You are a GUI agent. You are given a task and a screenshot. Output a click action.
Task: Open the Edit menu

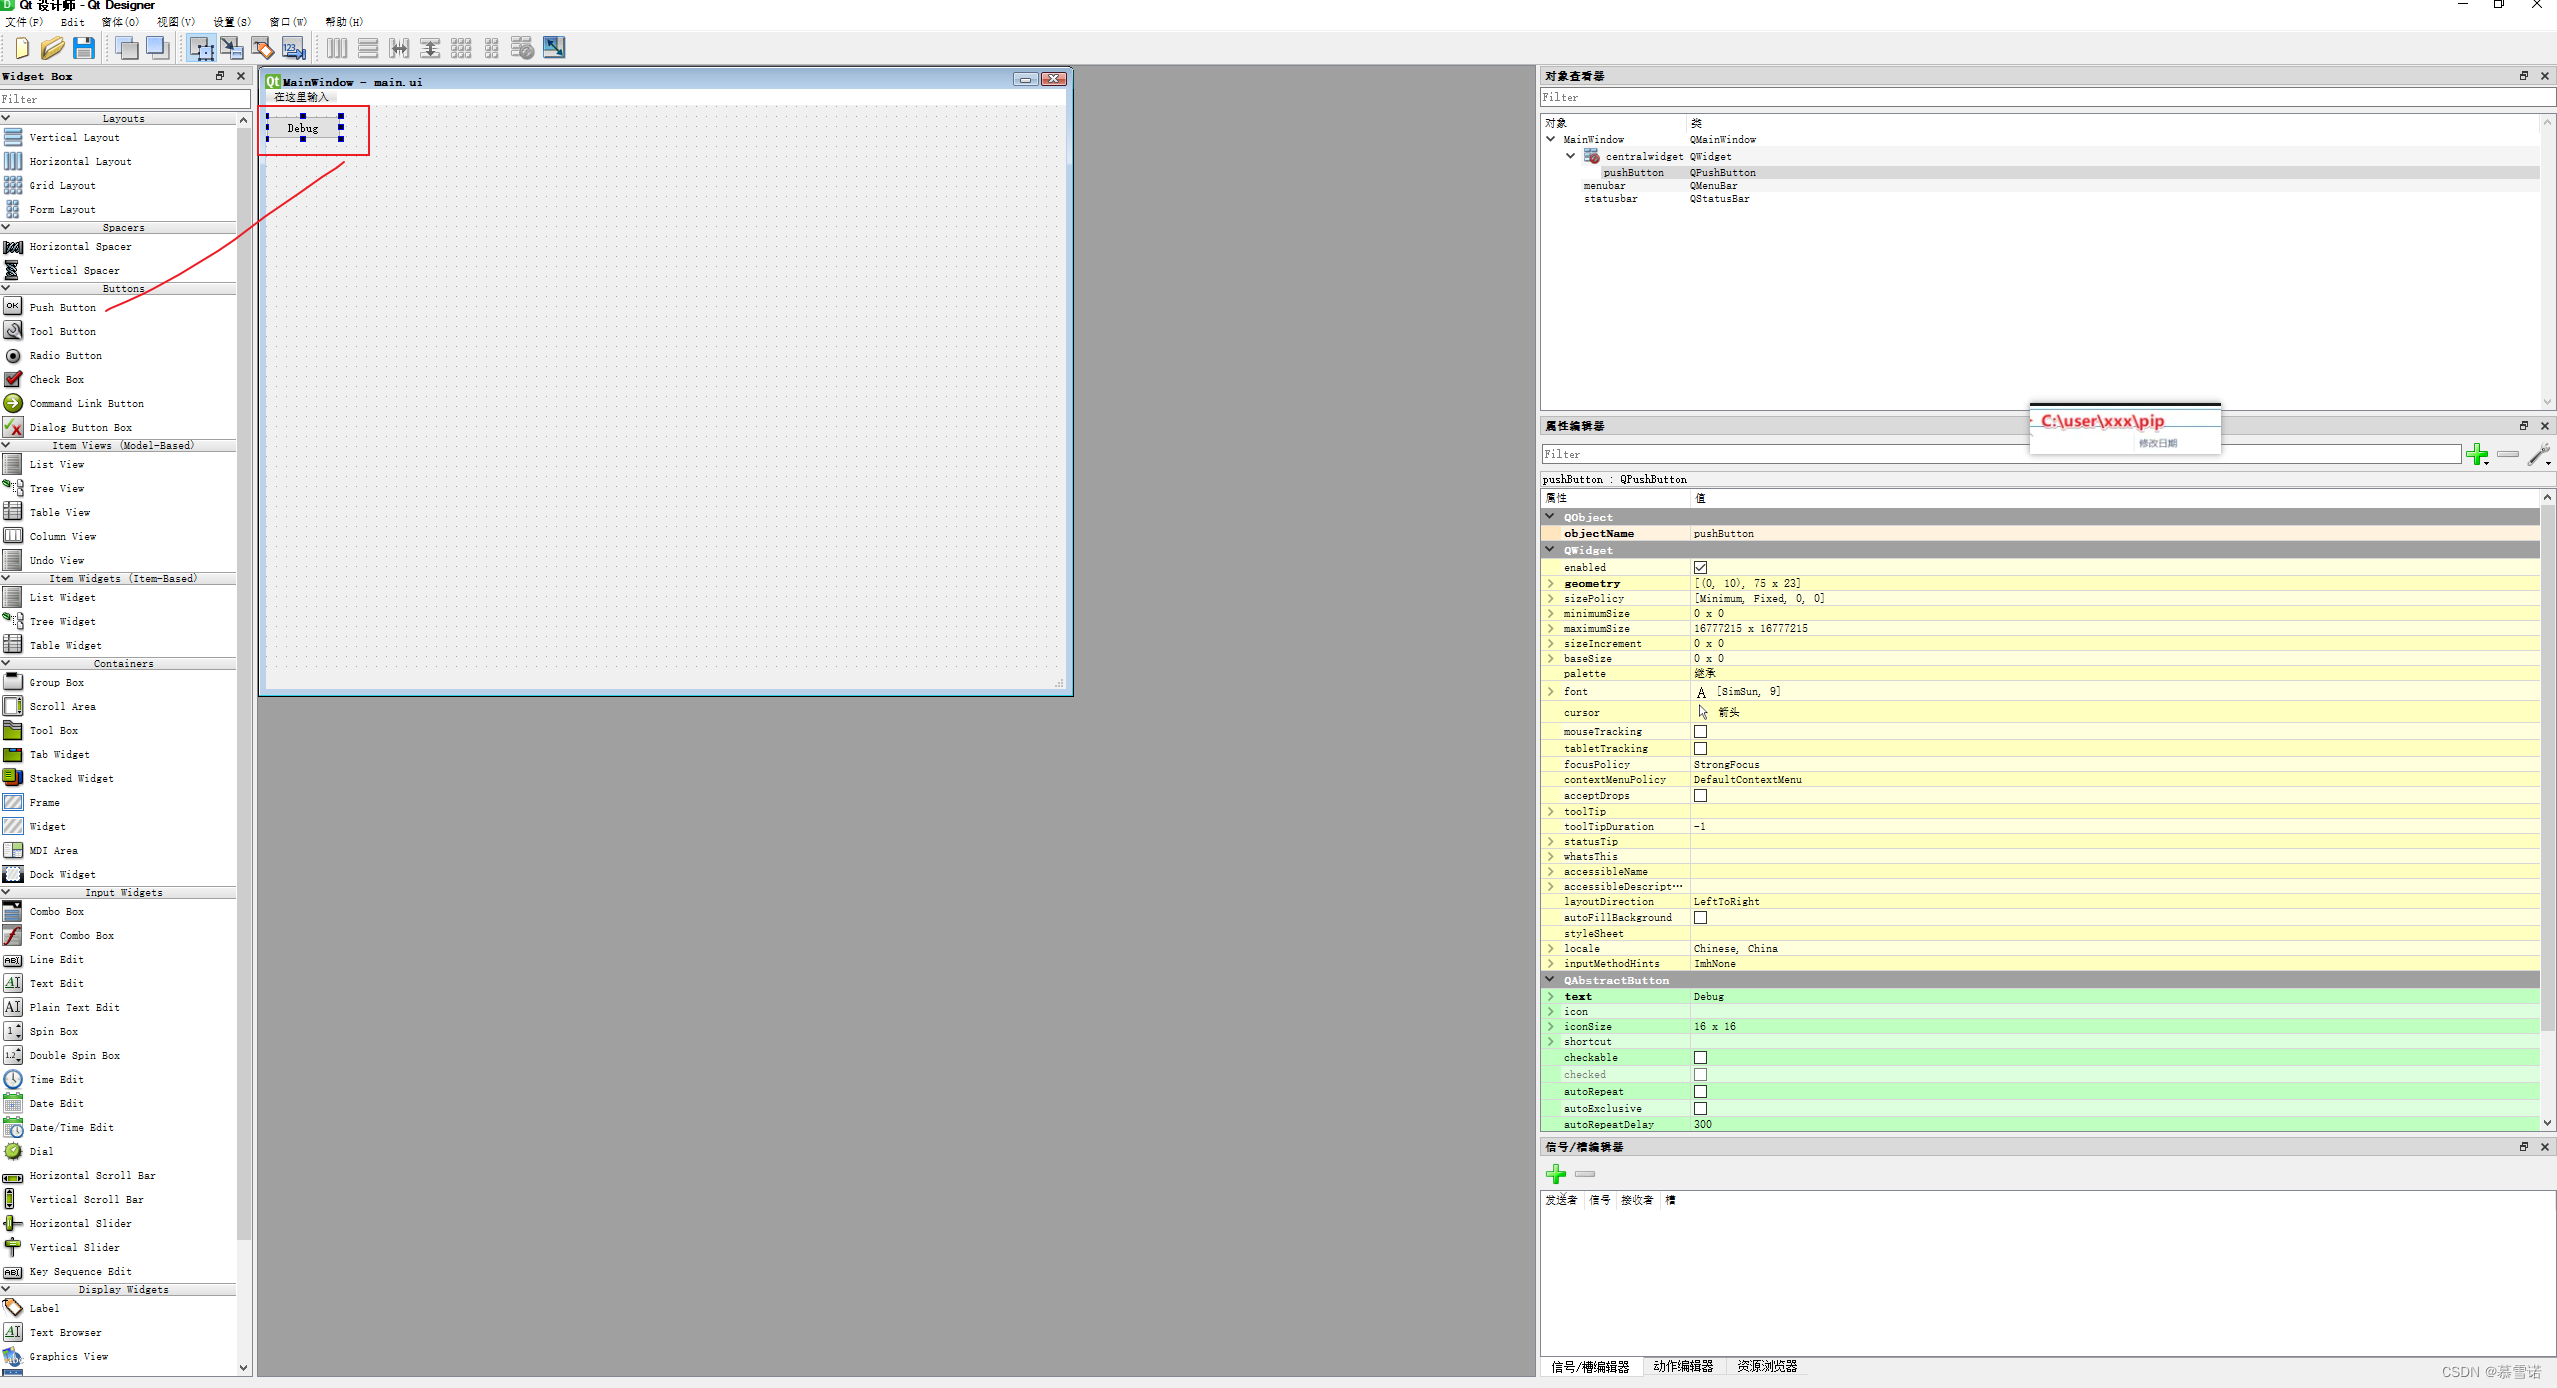[72, 22]
